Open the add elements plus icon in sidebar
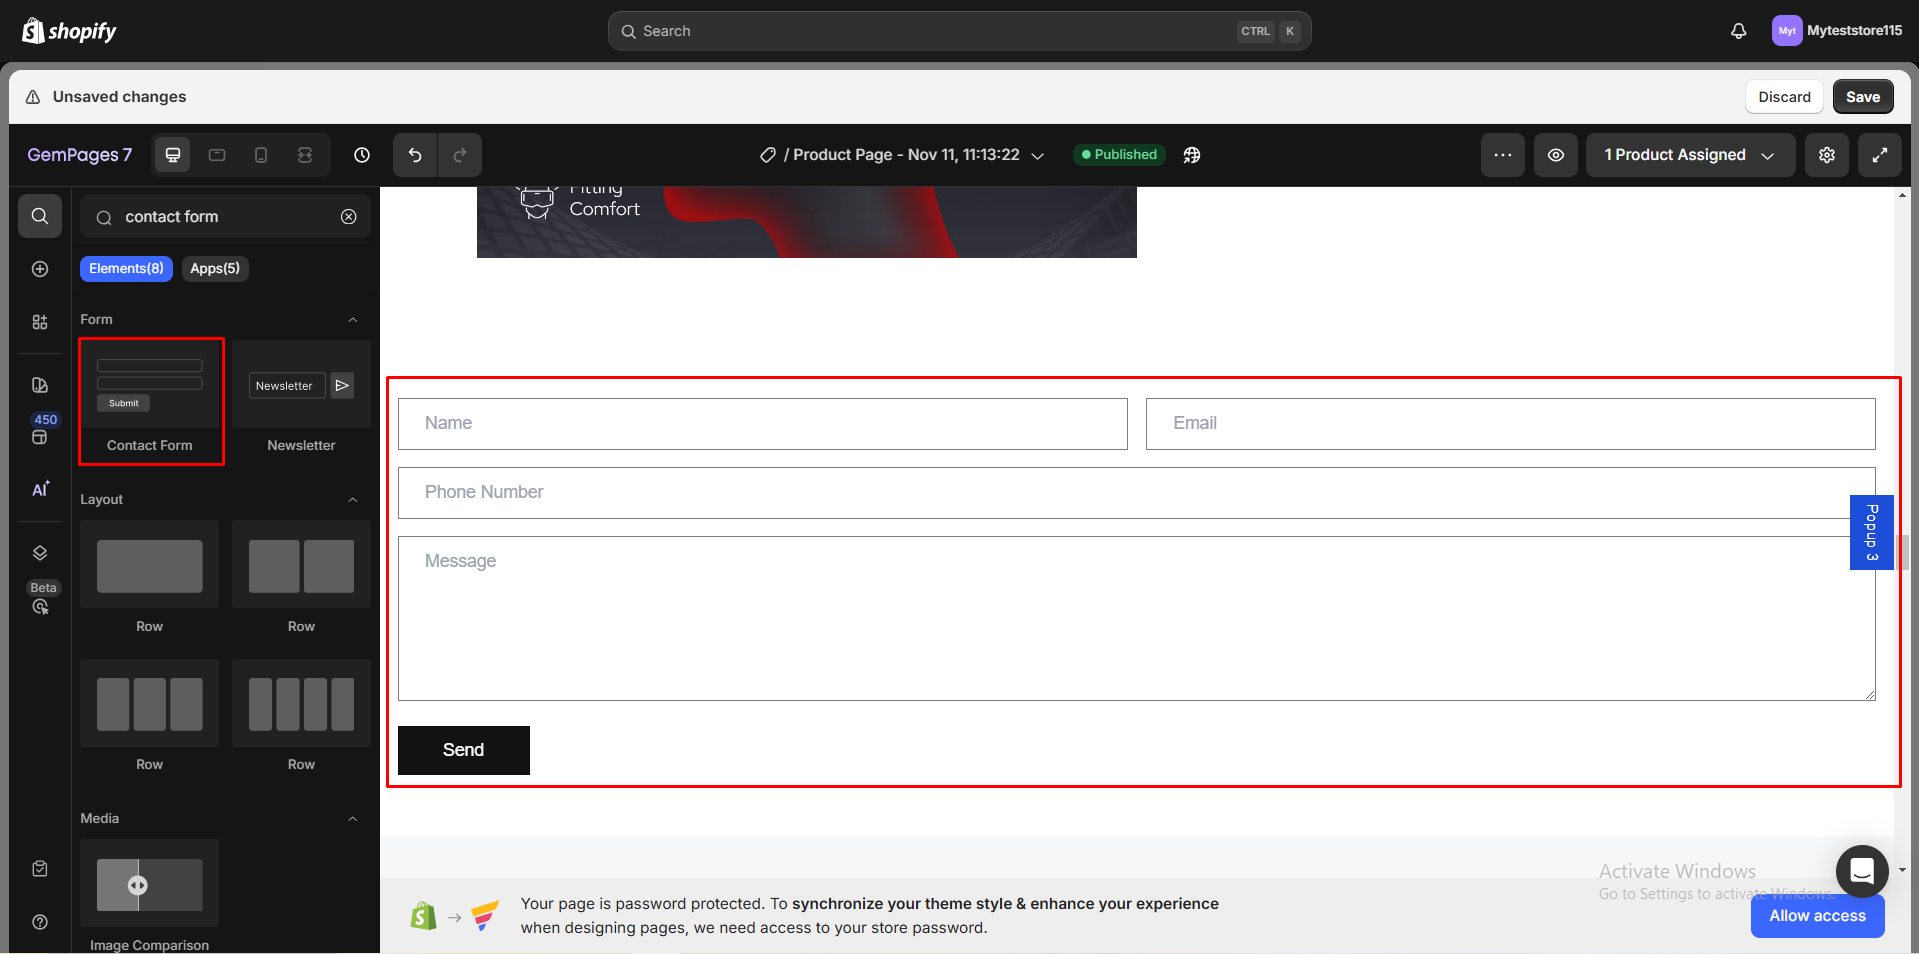 (39, 268)
